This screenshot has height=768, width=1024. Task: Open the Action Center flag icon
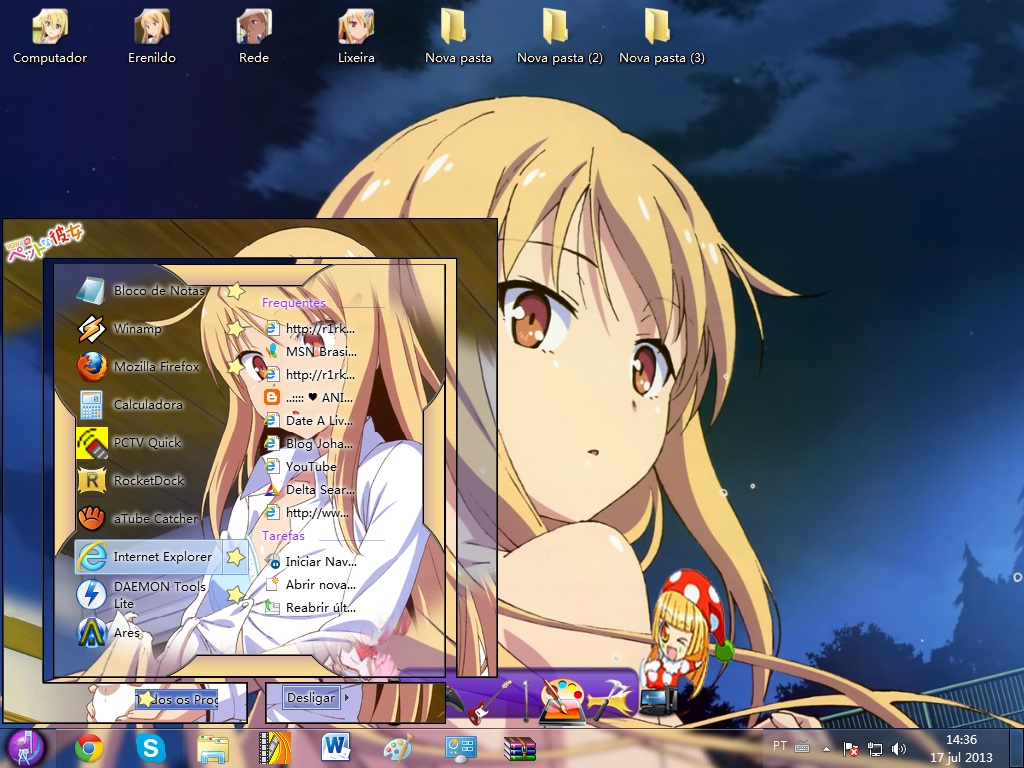[851, 747]
